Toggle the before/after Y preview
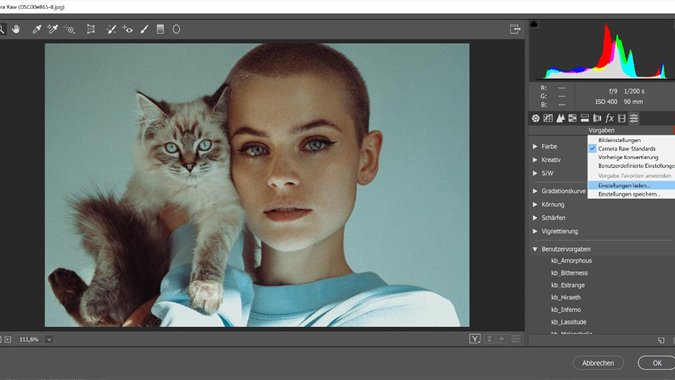Image resolution: width=675 pixels, height=380 pixels. point(474,339)
